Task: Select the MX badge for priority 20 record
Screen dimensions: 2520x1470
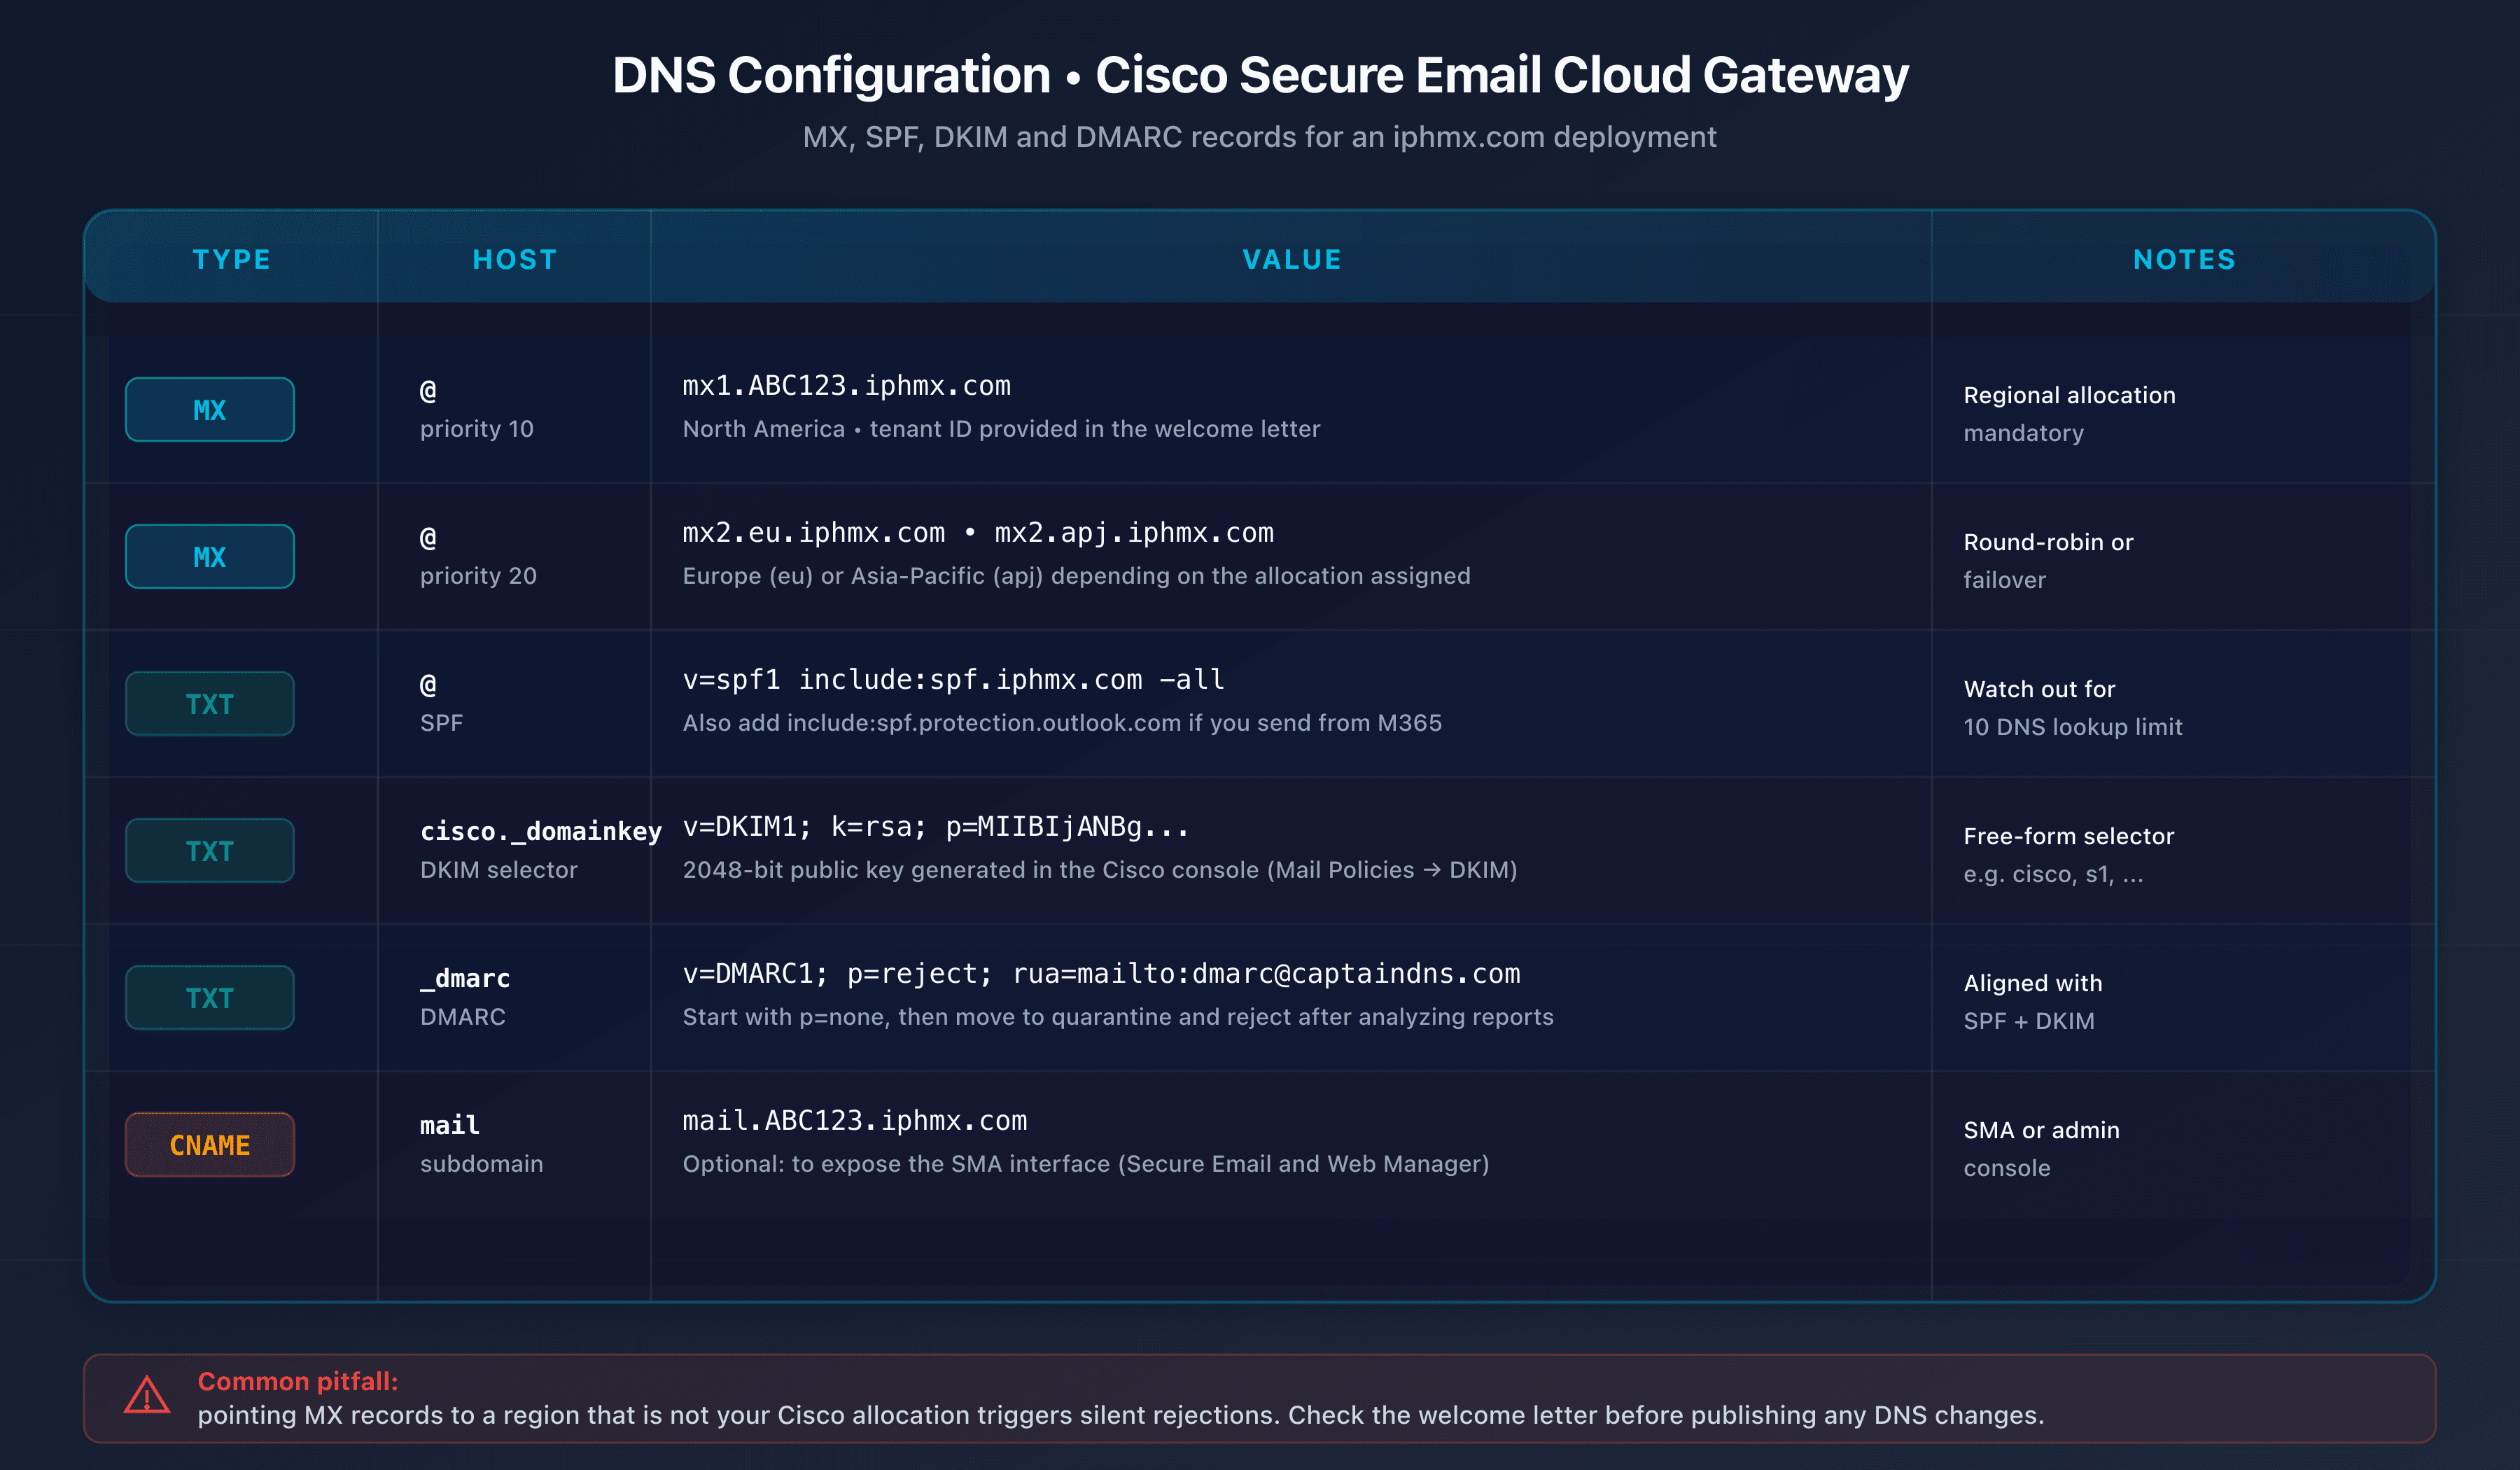Action: (x=209, y=556)
